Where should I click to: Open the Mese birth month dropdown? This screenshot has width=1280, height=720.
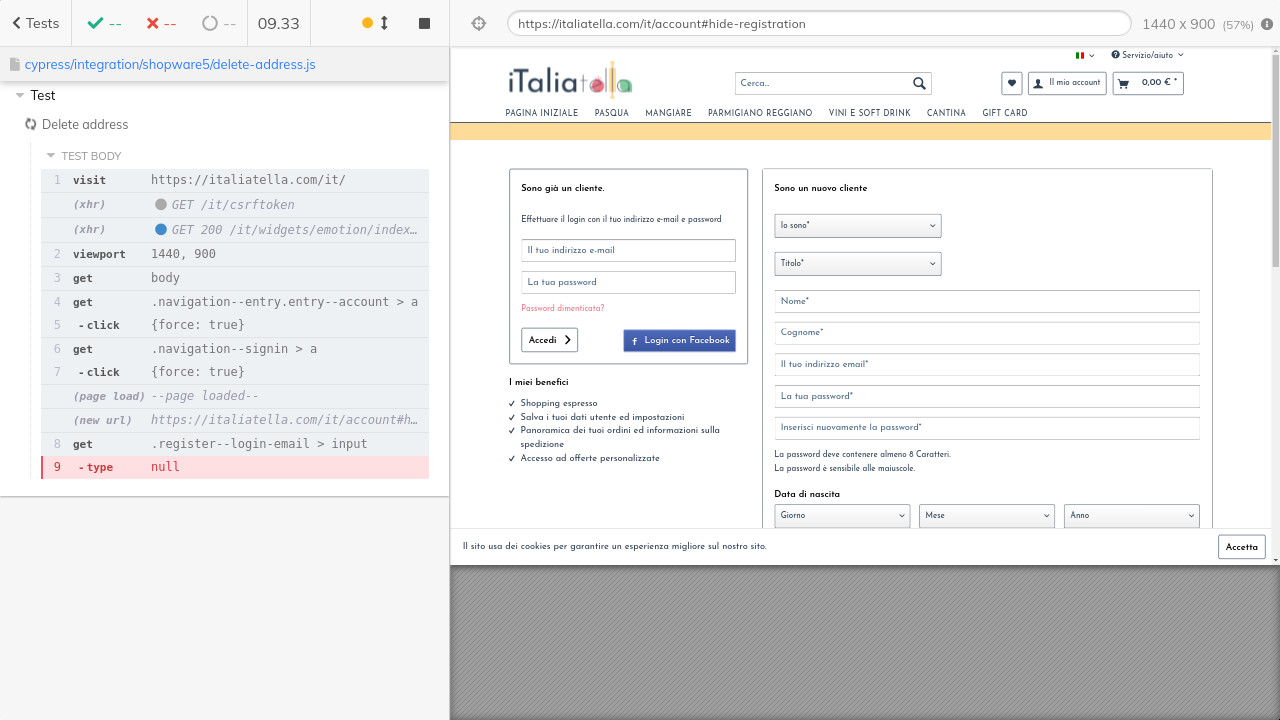pos(987,516)
